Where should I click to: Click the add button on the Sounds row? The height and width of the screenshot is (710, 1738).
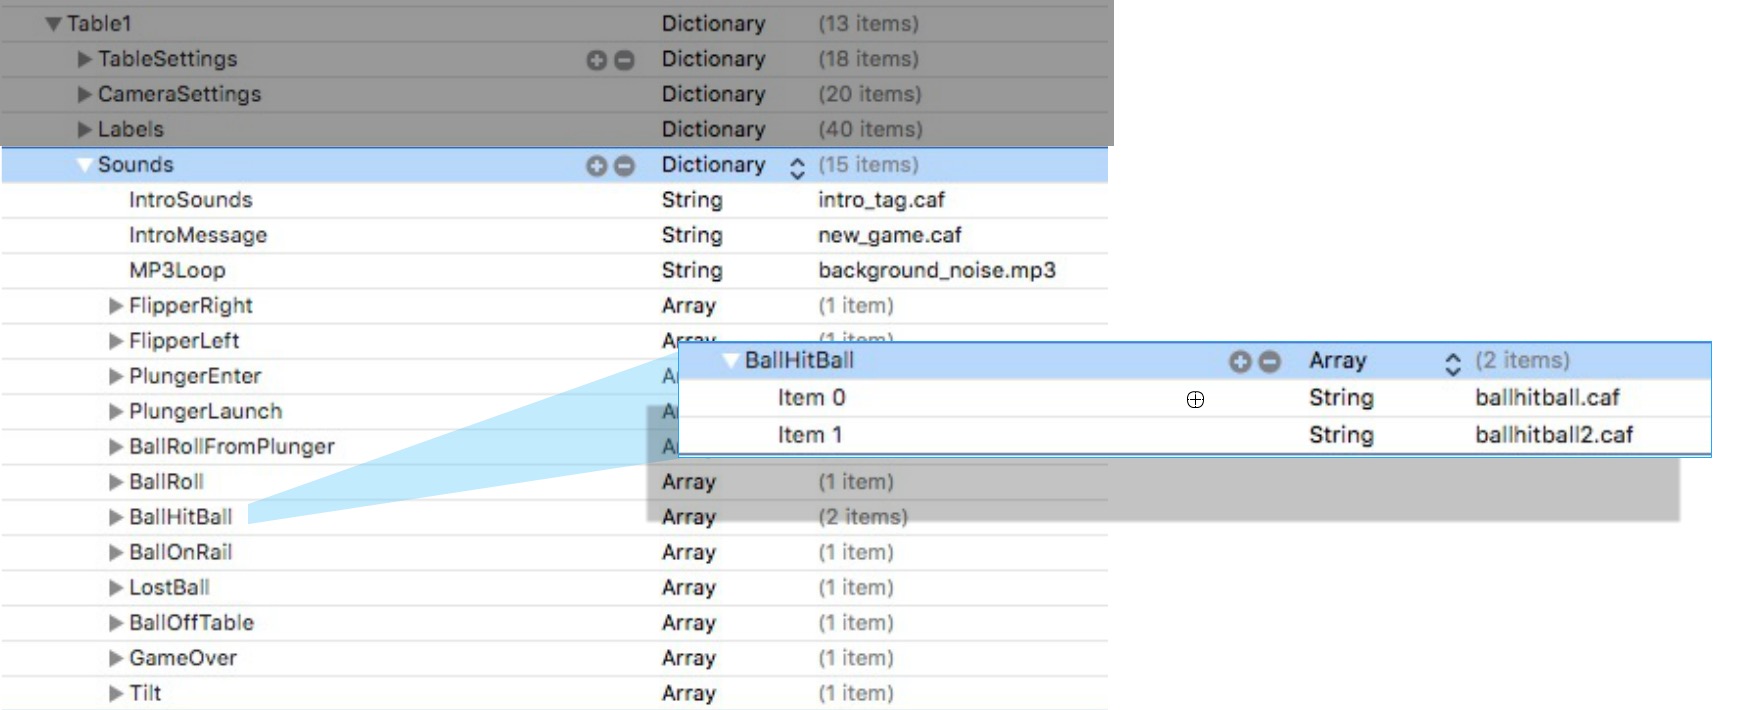pos(597,166)
